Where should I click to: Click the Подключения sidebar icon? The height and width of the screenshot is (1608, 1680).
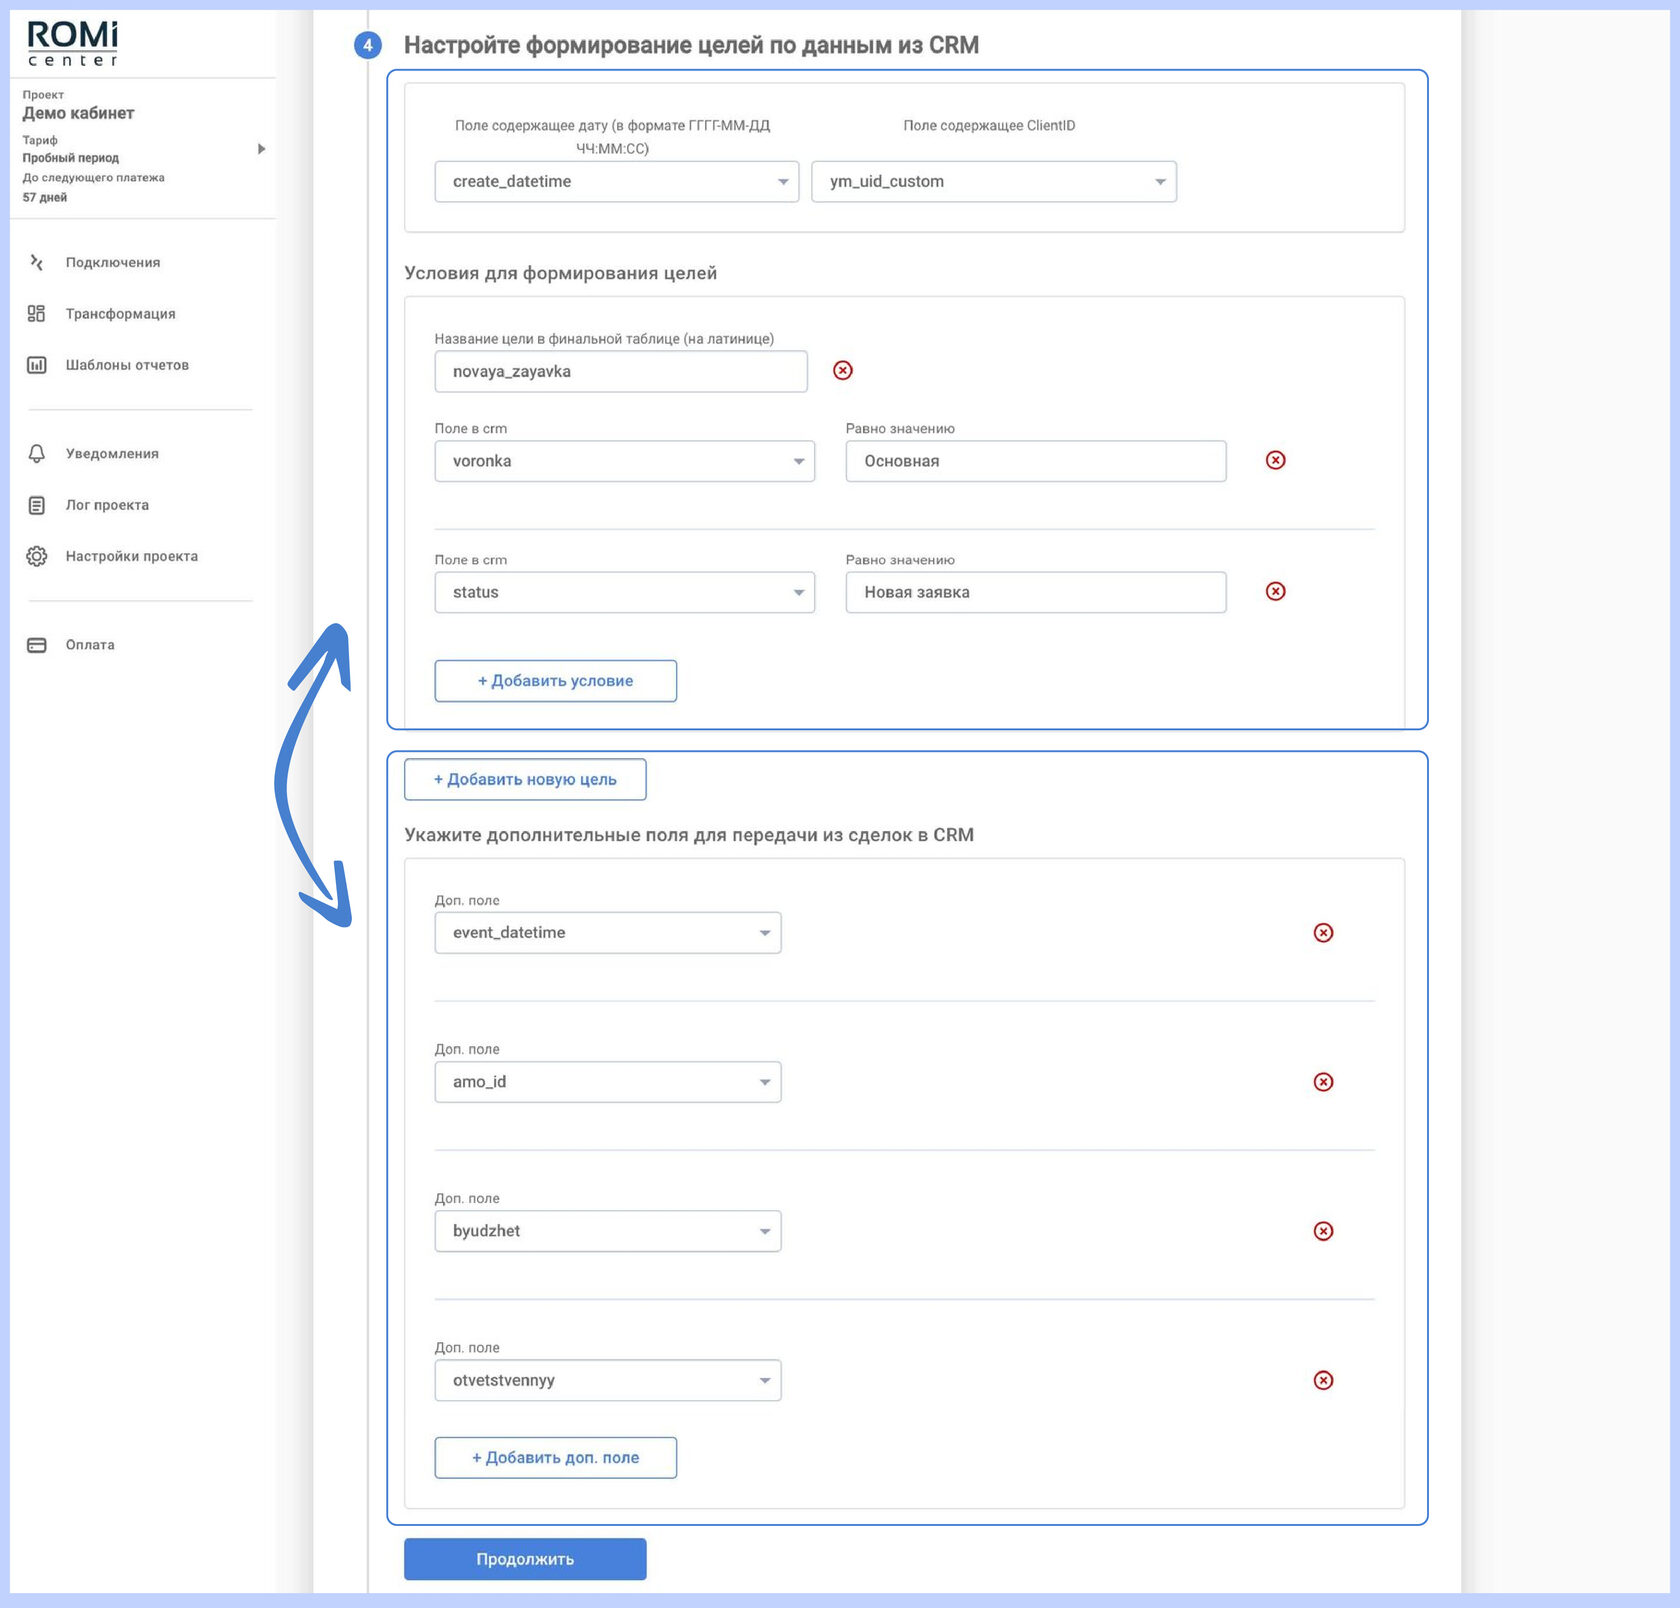click(37, 262)
